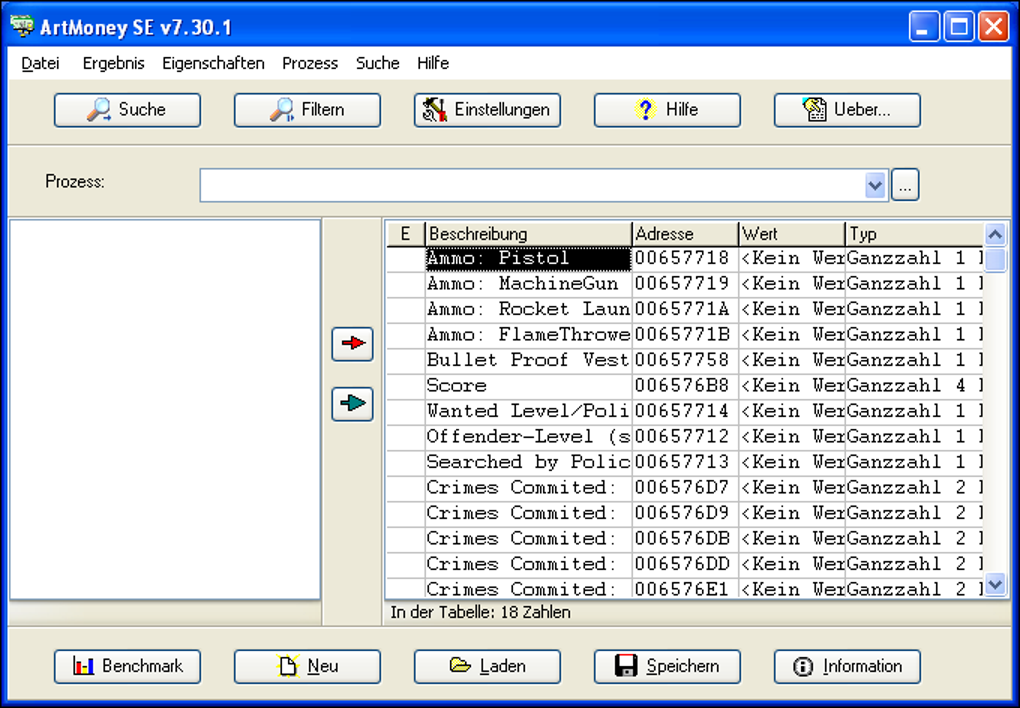Click the Wert cell of Ammo: MachineGun

(x=792, y=284)
